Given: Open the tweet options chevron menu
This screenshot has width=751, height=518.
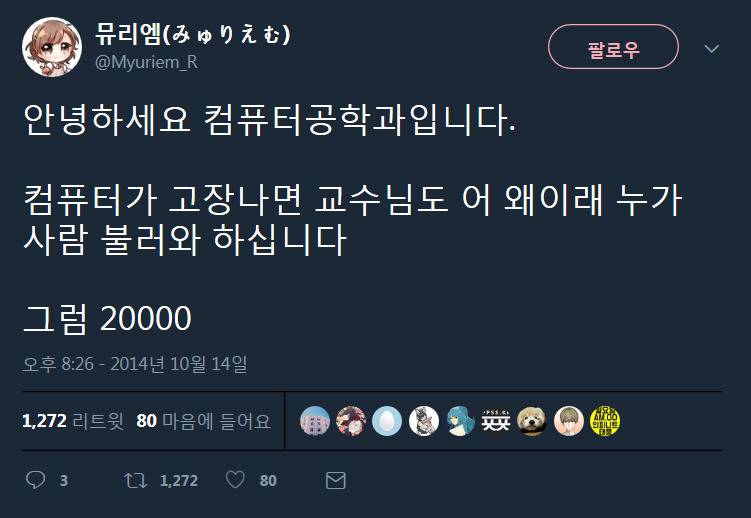Looking at the screenshot, I should point(712,48).
